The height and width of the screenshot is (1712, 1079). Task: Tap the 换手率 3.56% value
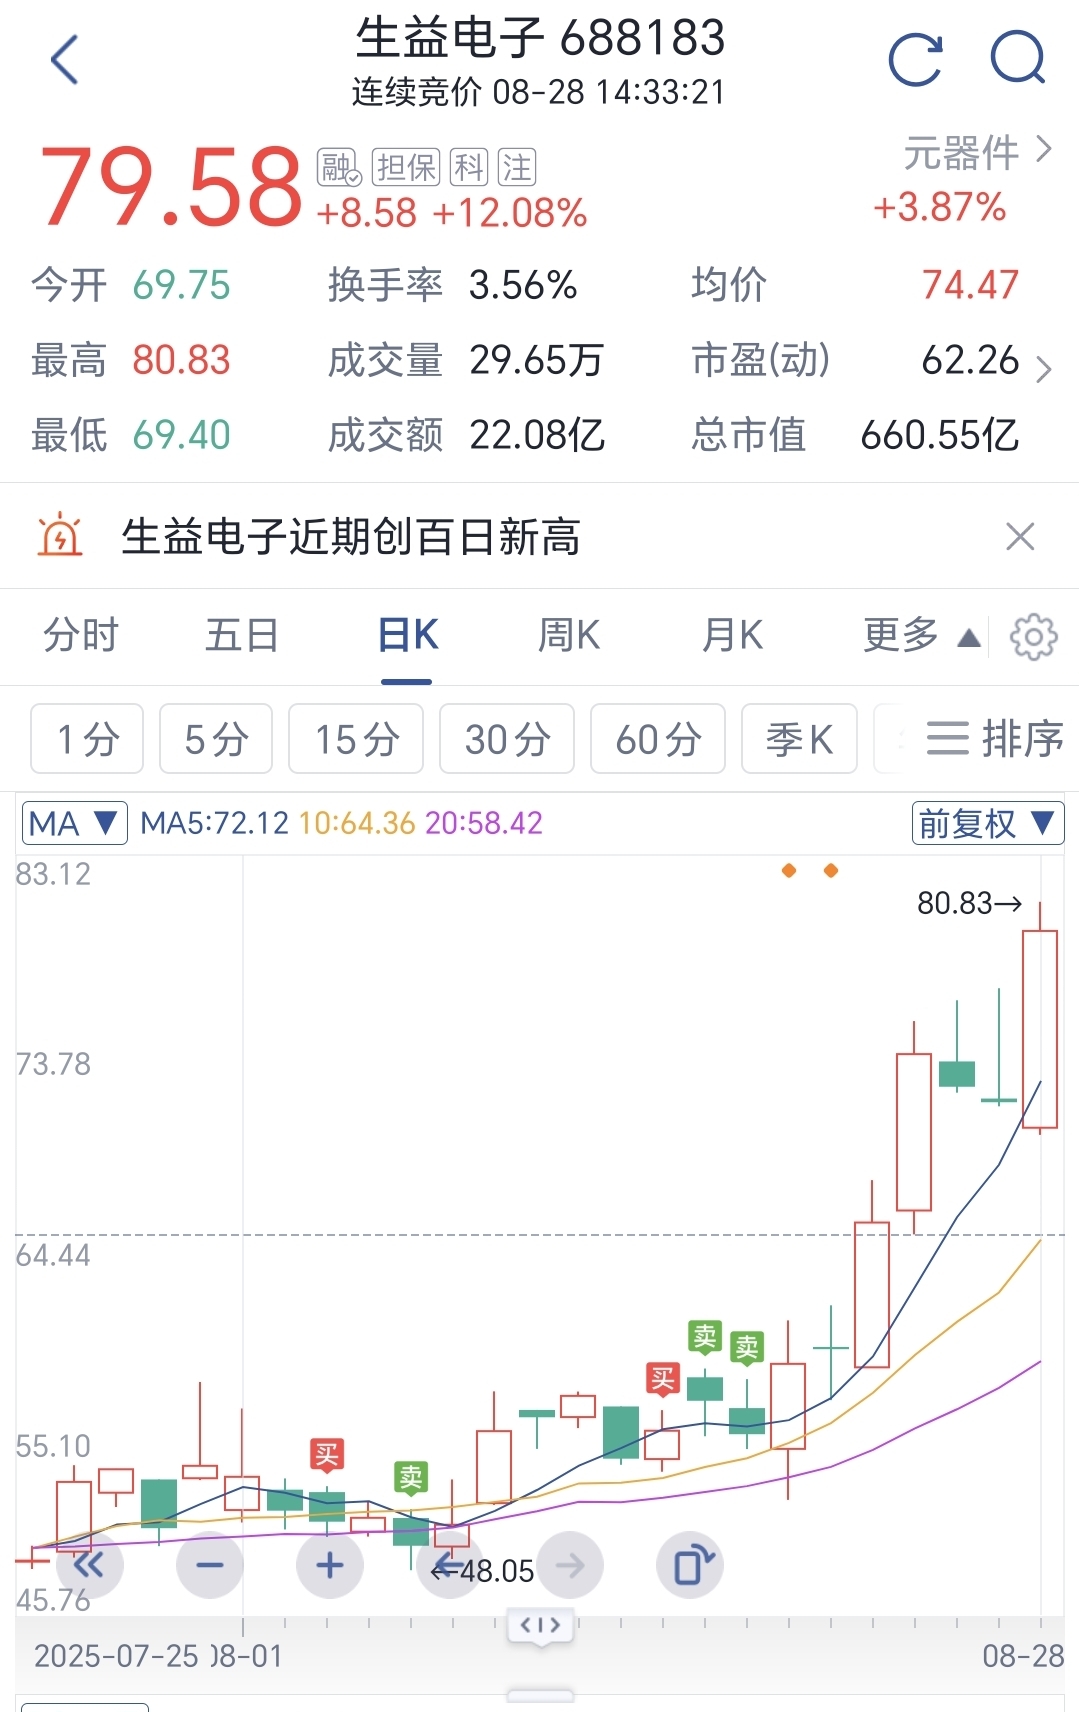pos(523,285)
